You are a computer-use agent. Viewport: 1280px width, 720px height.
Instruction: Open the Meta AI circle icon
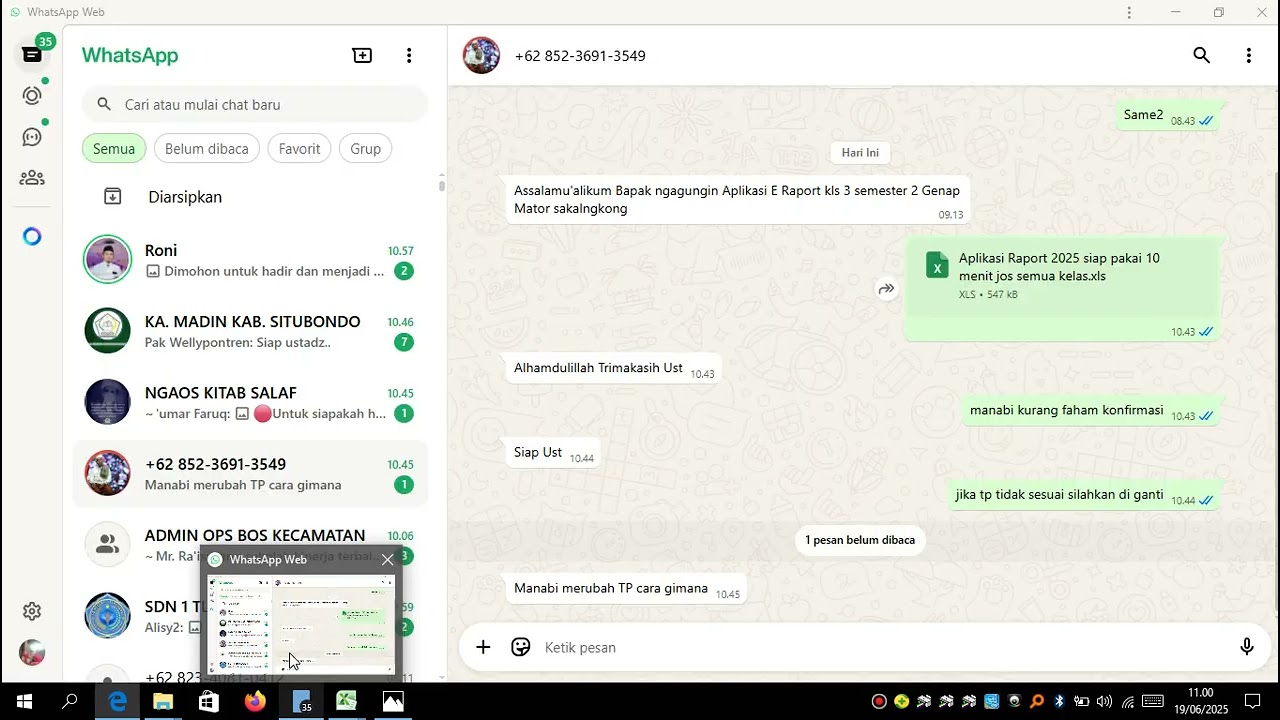pos(32,236)
